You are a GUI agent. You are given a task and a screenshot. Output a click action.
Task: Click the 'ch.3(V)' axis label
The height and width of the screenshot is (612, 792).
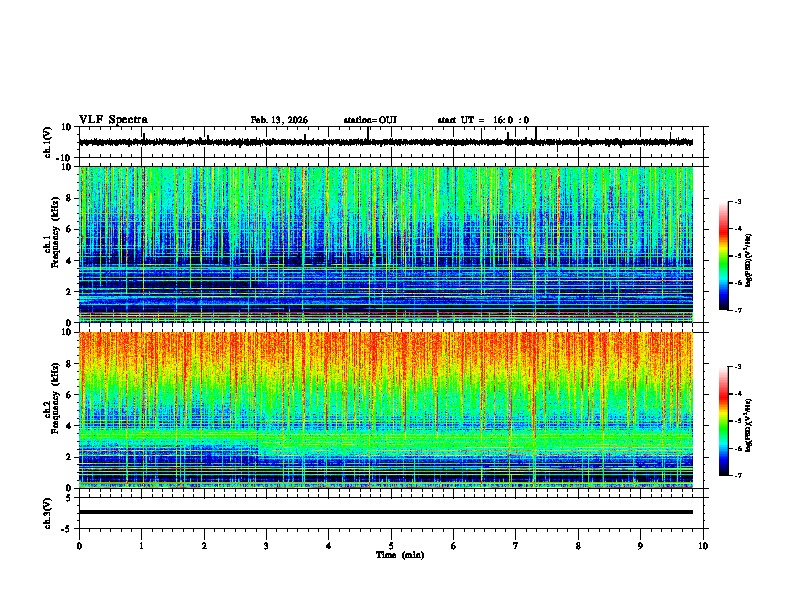click(47, 513)
